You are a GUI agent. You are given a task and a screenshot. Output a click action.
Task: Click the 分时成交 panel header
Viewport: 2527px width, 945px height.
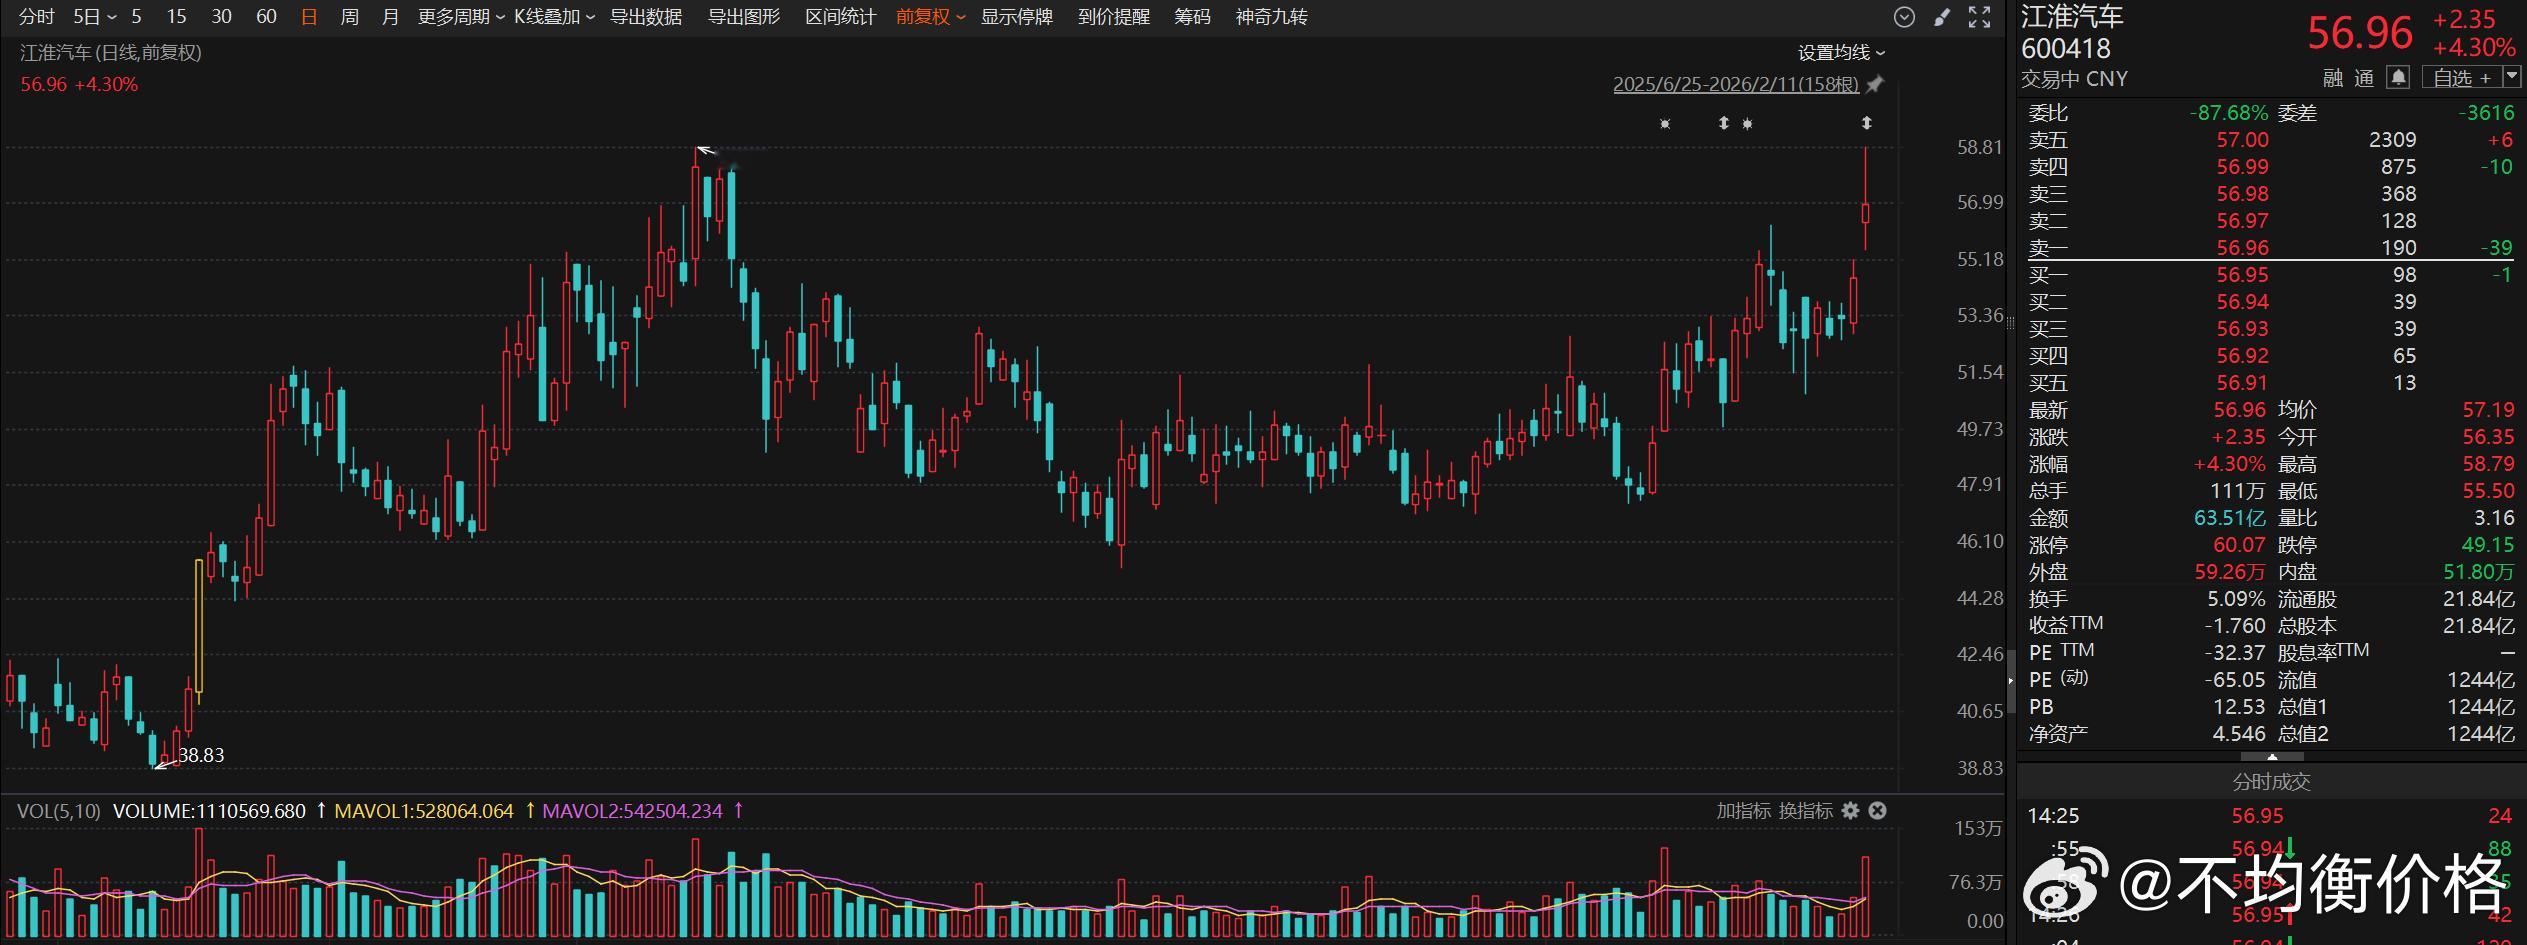[2272, 782]
